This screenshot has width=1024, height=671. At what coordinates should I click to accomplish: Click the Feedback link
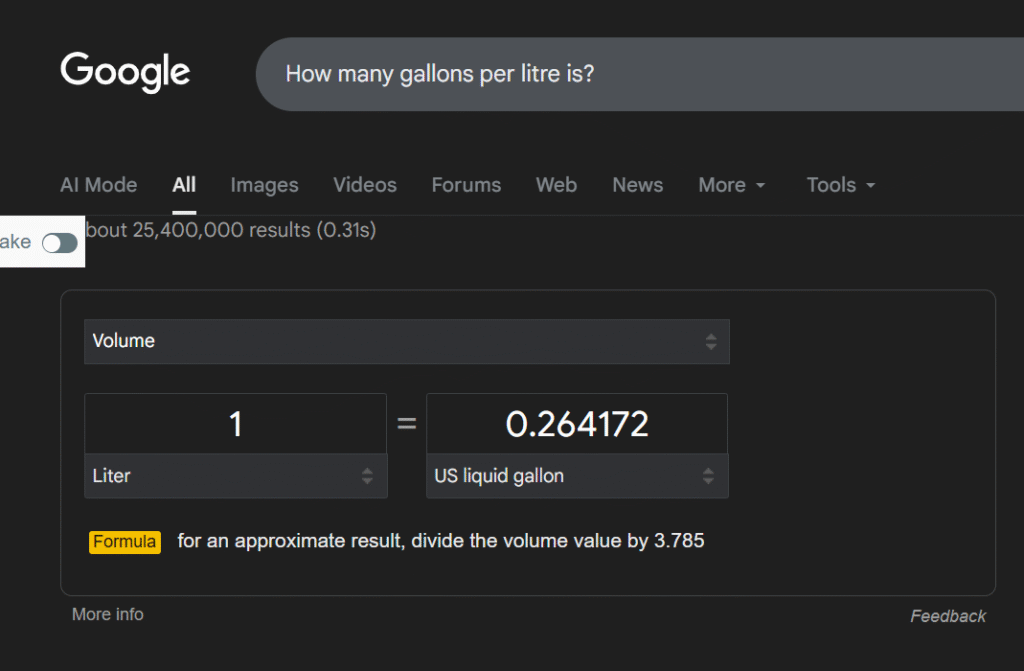coord(947,616)
